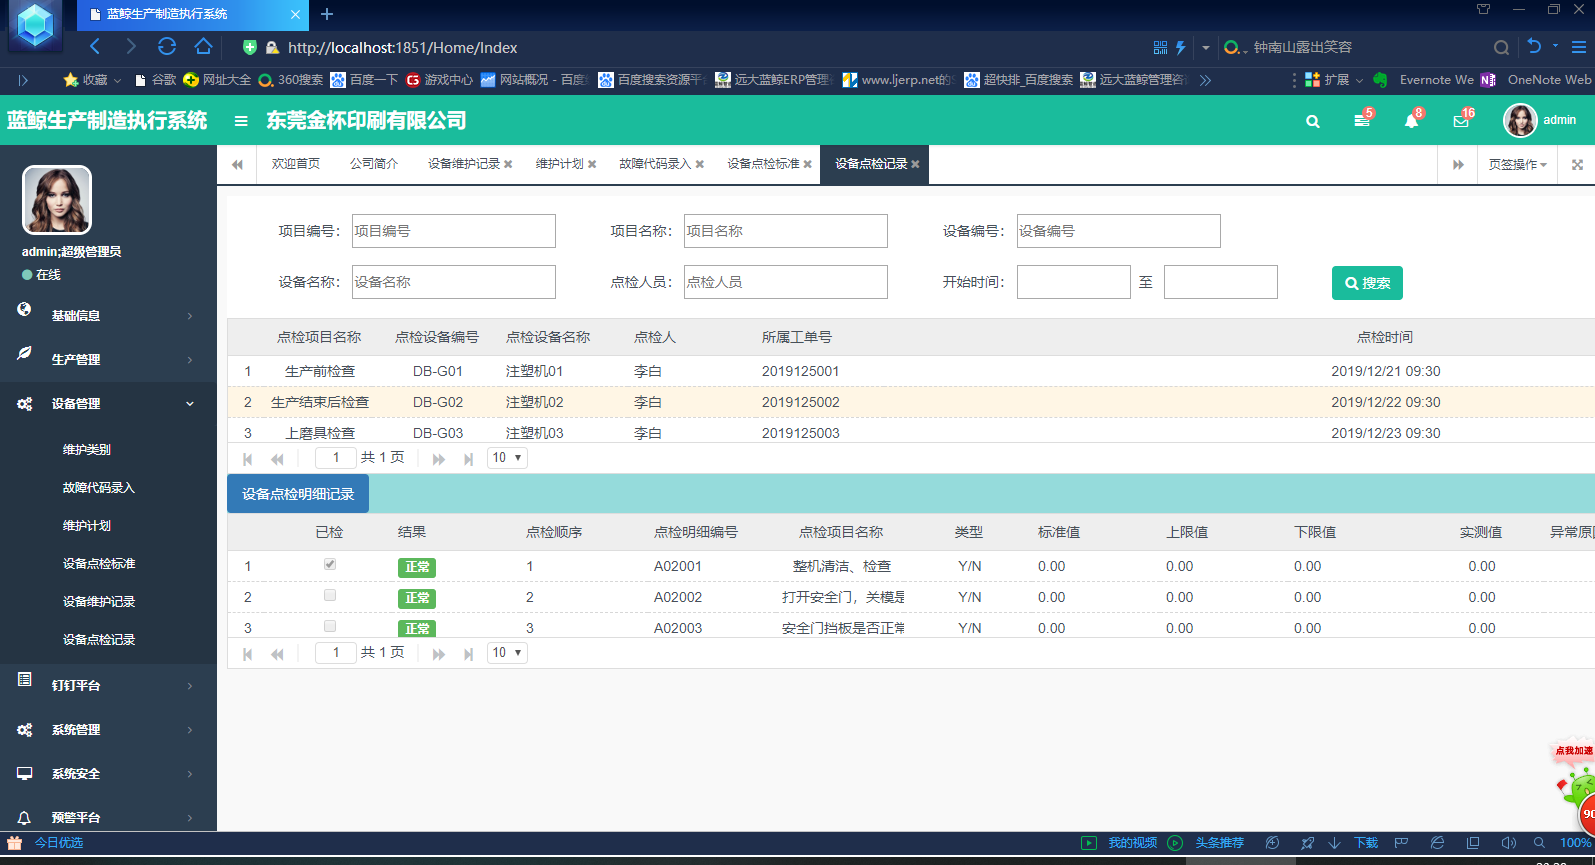Viewport: 1595px width, 865px height.
Task: Toggle sidebar with hamburger menu icon
Action: pyautogui.click(x=241, y=121)
